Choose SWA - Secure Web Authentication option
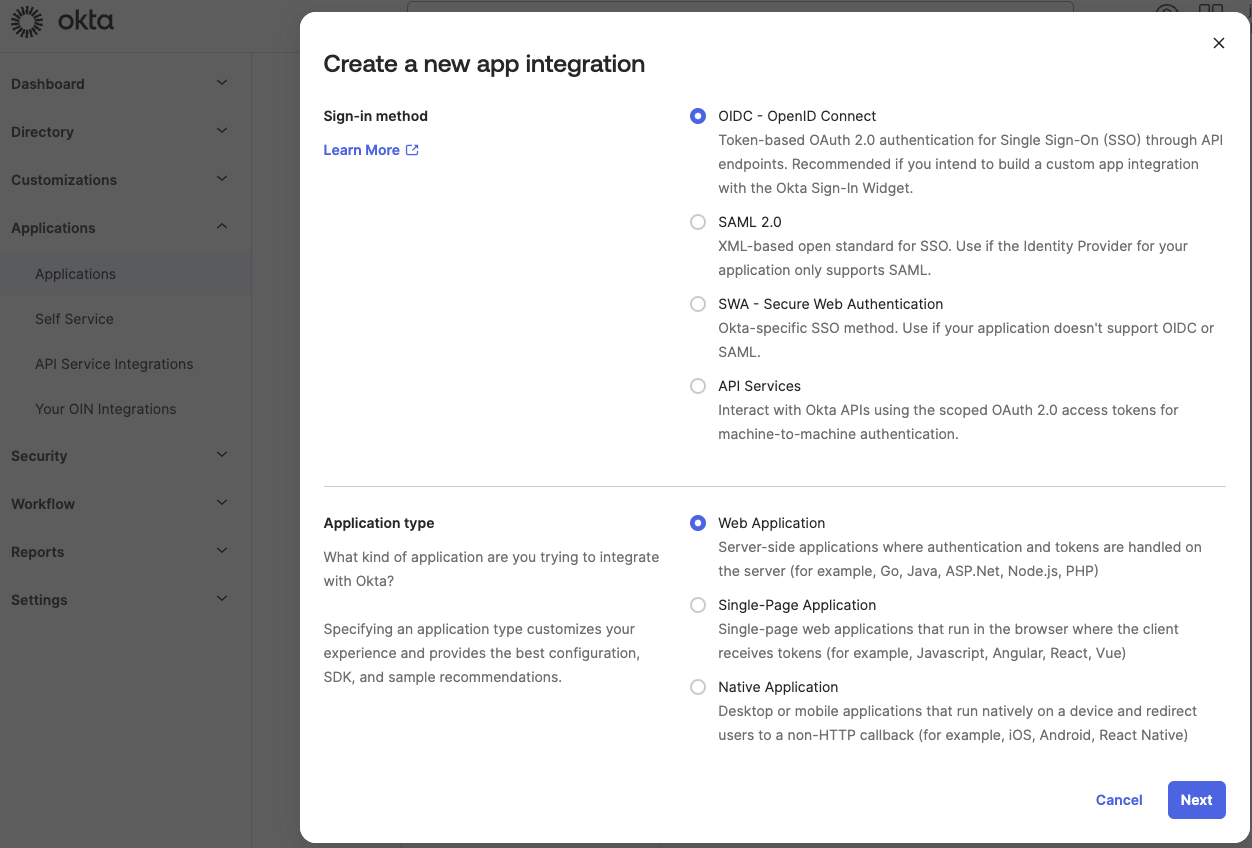The width and height of the screenshot is (1252, 848). (698, 304)
